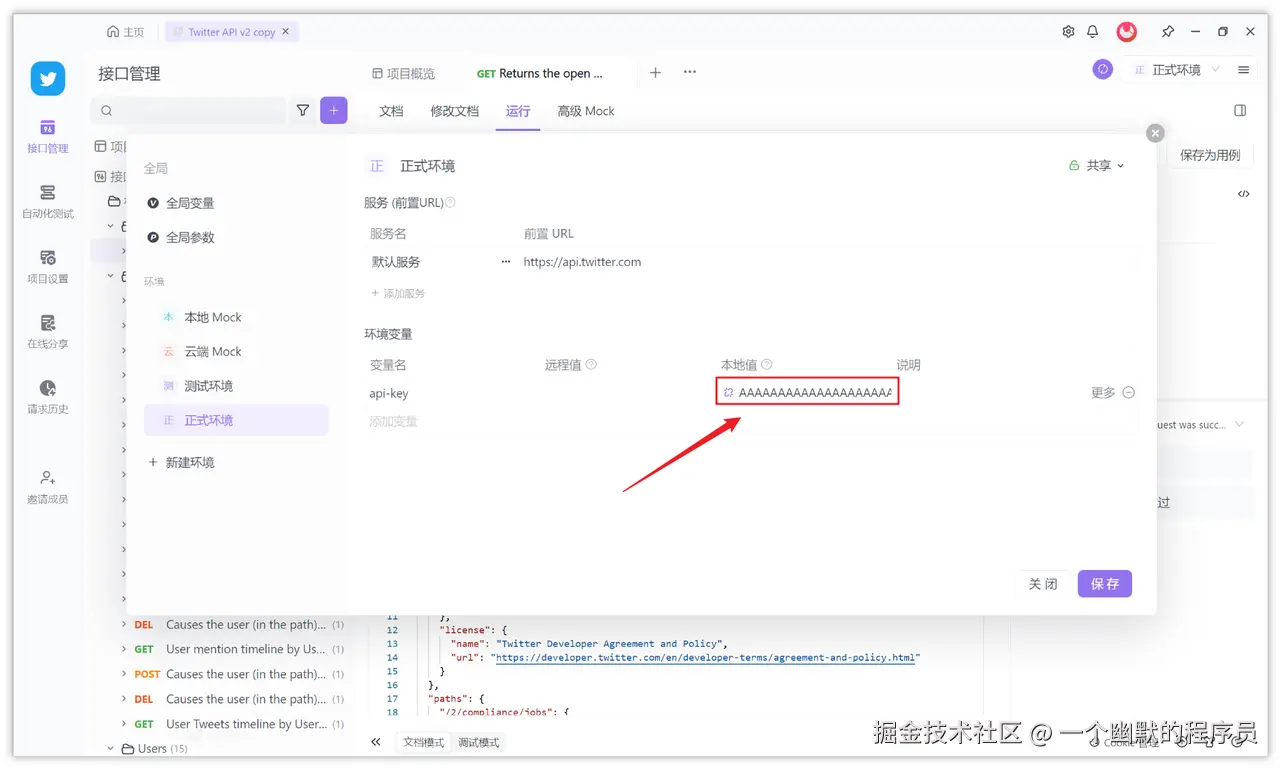
Task: Click the purple plus add button
Action: pos(334,110)
